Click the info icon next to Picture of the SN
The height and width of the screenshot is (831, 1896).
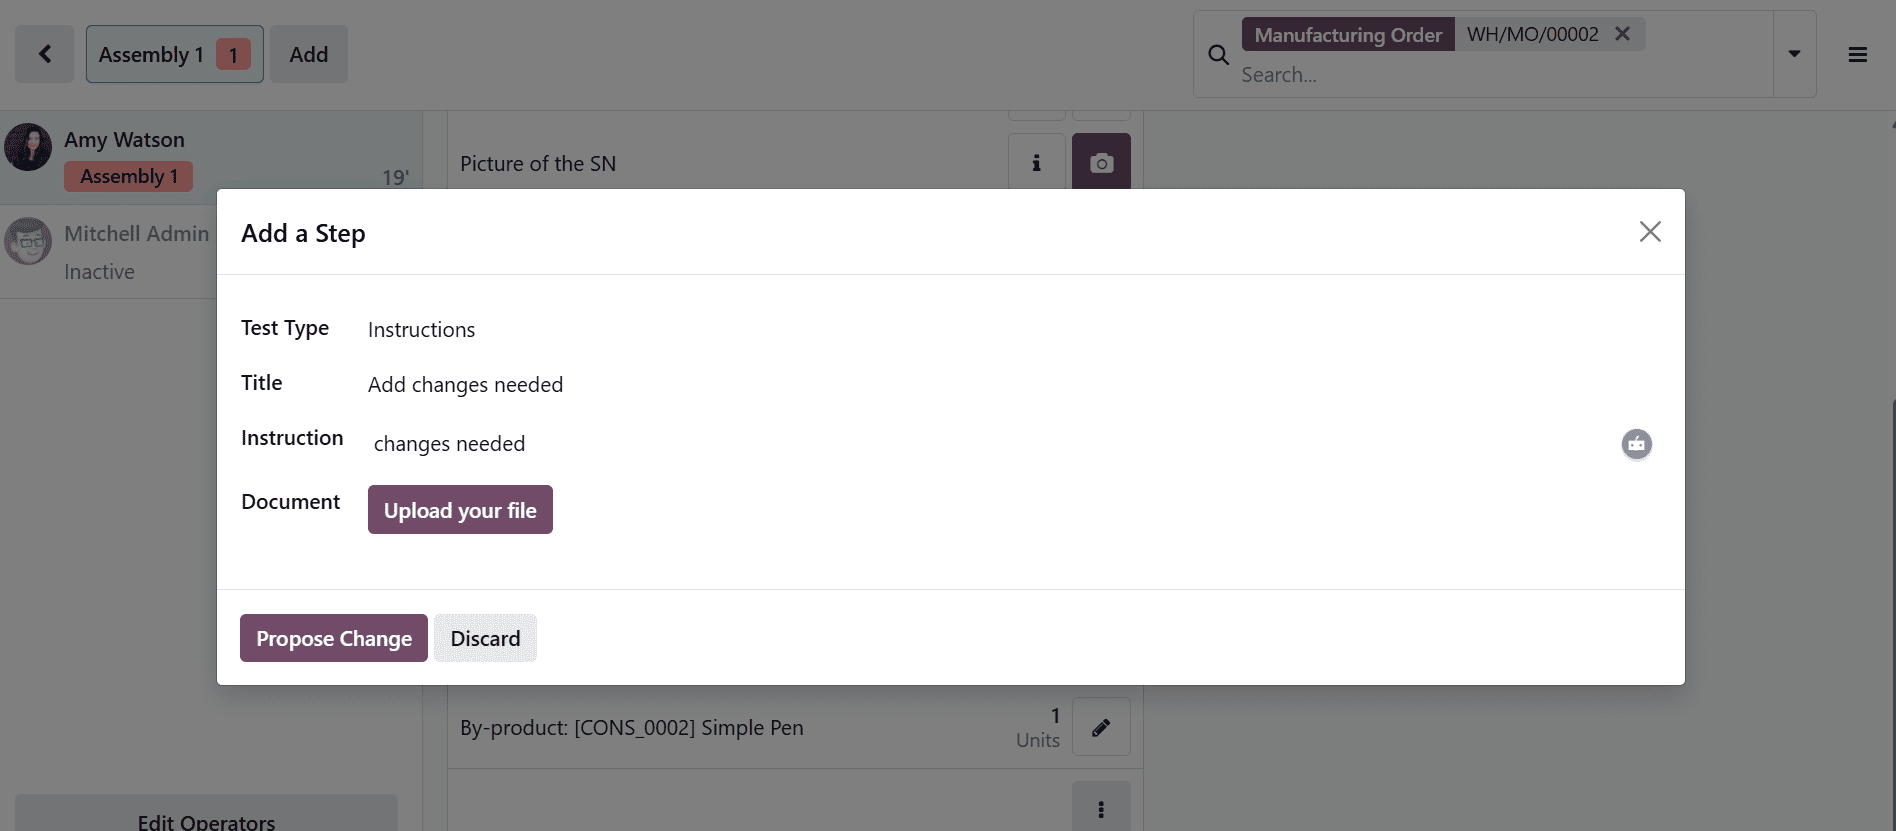(x=1036, y=161)
